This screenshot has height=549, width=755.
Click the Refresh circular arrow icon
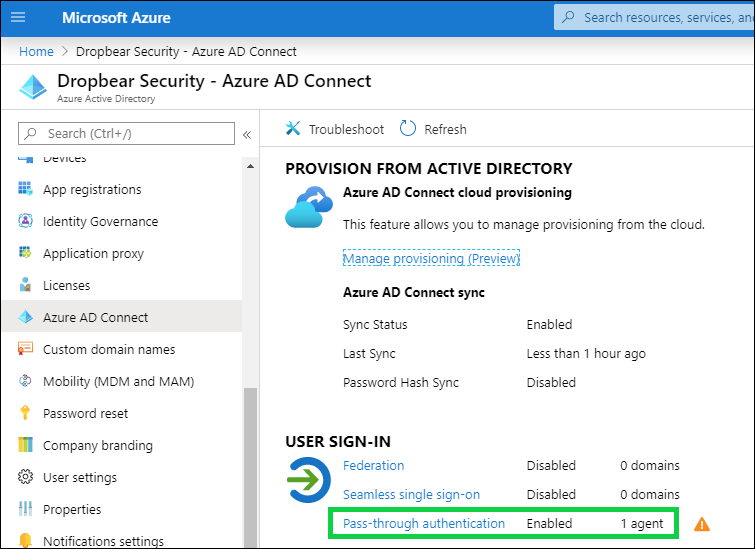coord(407,128)
